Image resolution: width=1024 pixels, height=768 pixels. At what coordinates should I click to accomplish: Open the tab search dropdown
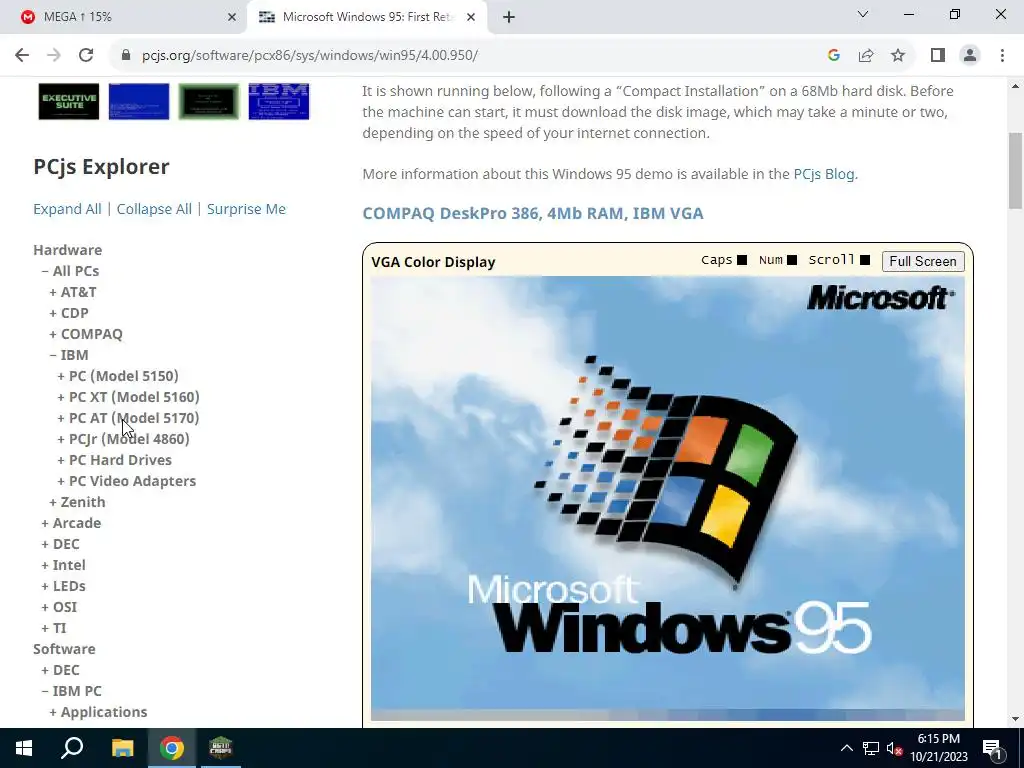863,14
